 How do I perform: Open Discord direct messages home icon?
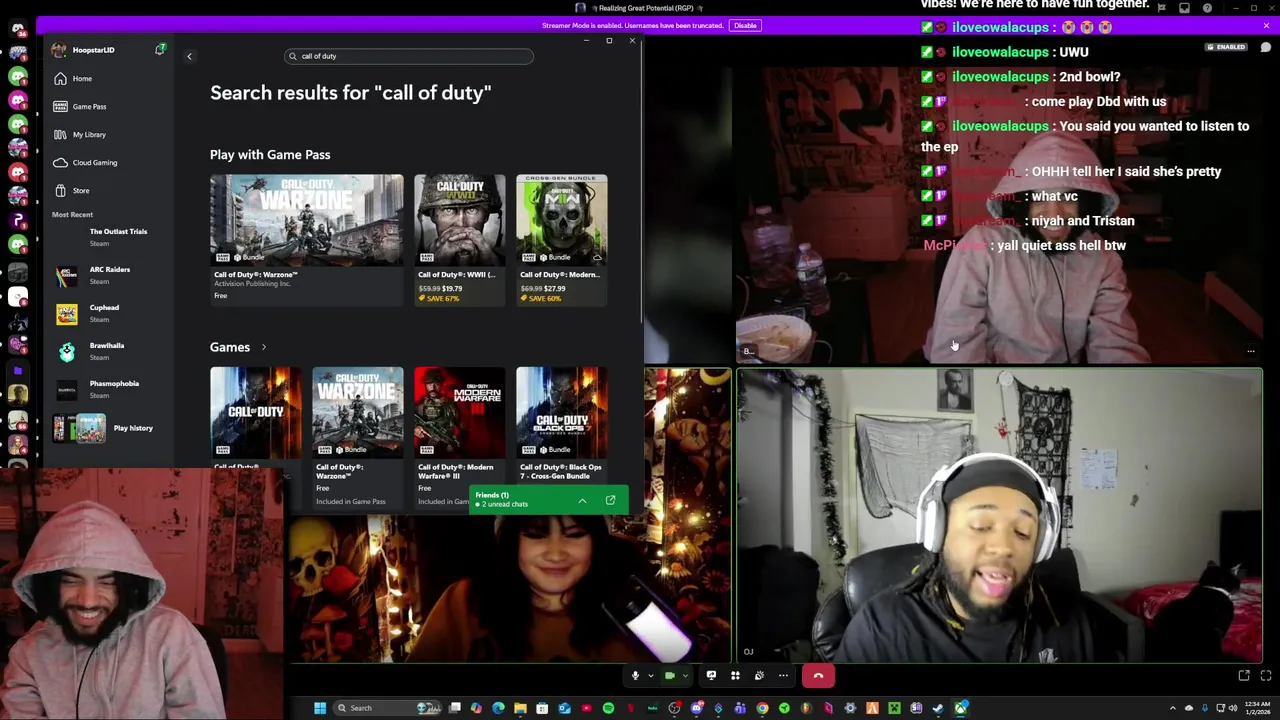pos(18,28)
